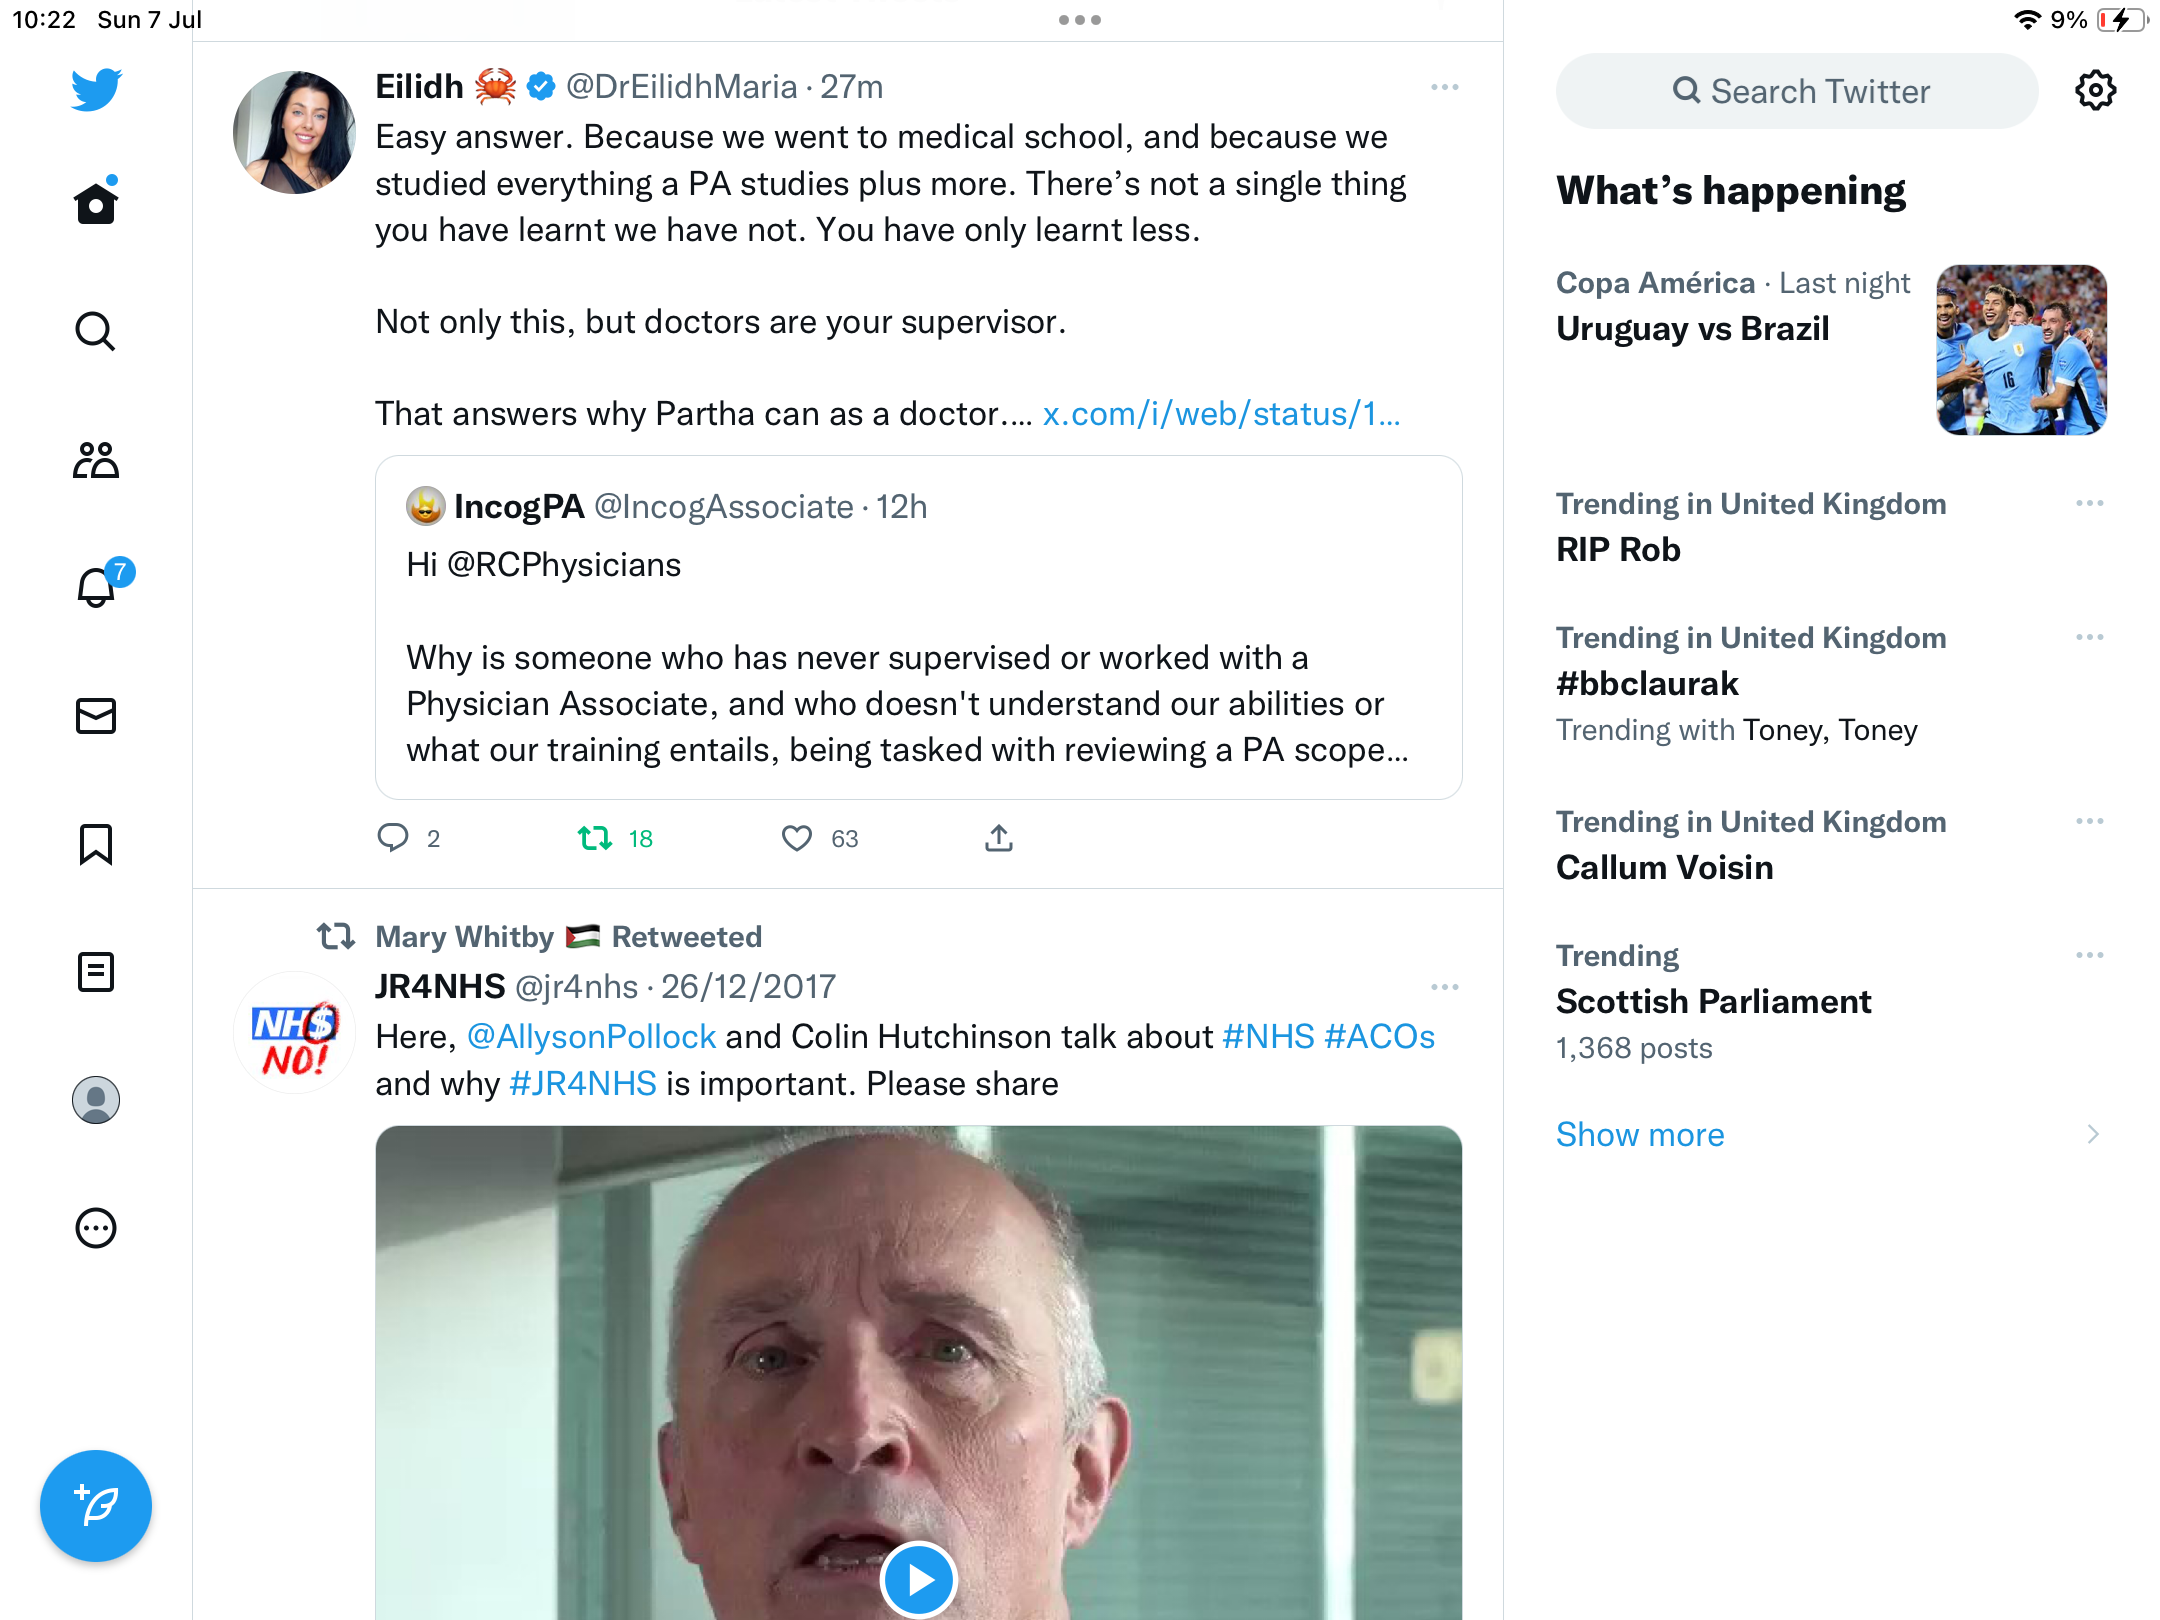2160x1620 pixels.
Task: Open the x.com status link in tweet
Action: tap(1221, 414)
